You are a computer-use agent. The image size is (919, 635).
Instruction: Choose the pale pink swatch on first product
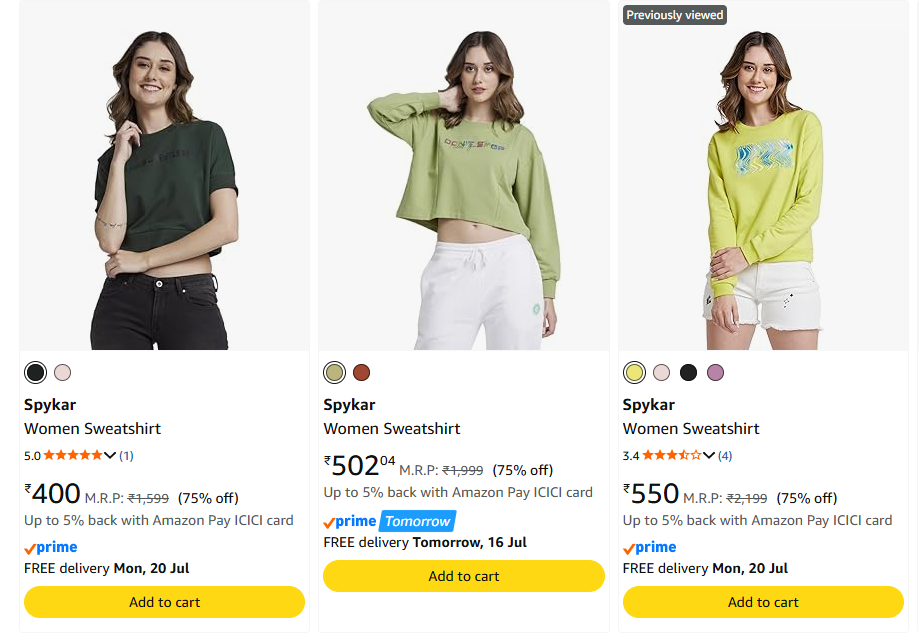tap(63, 372)
